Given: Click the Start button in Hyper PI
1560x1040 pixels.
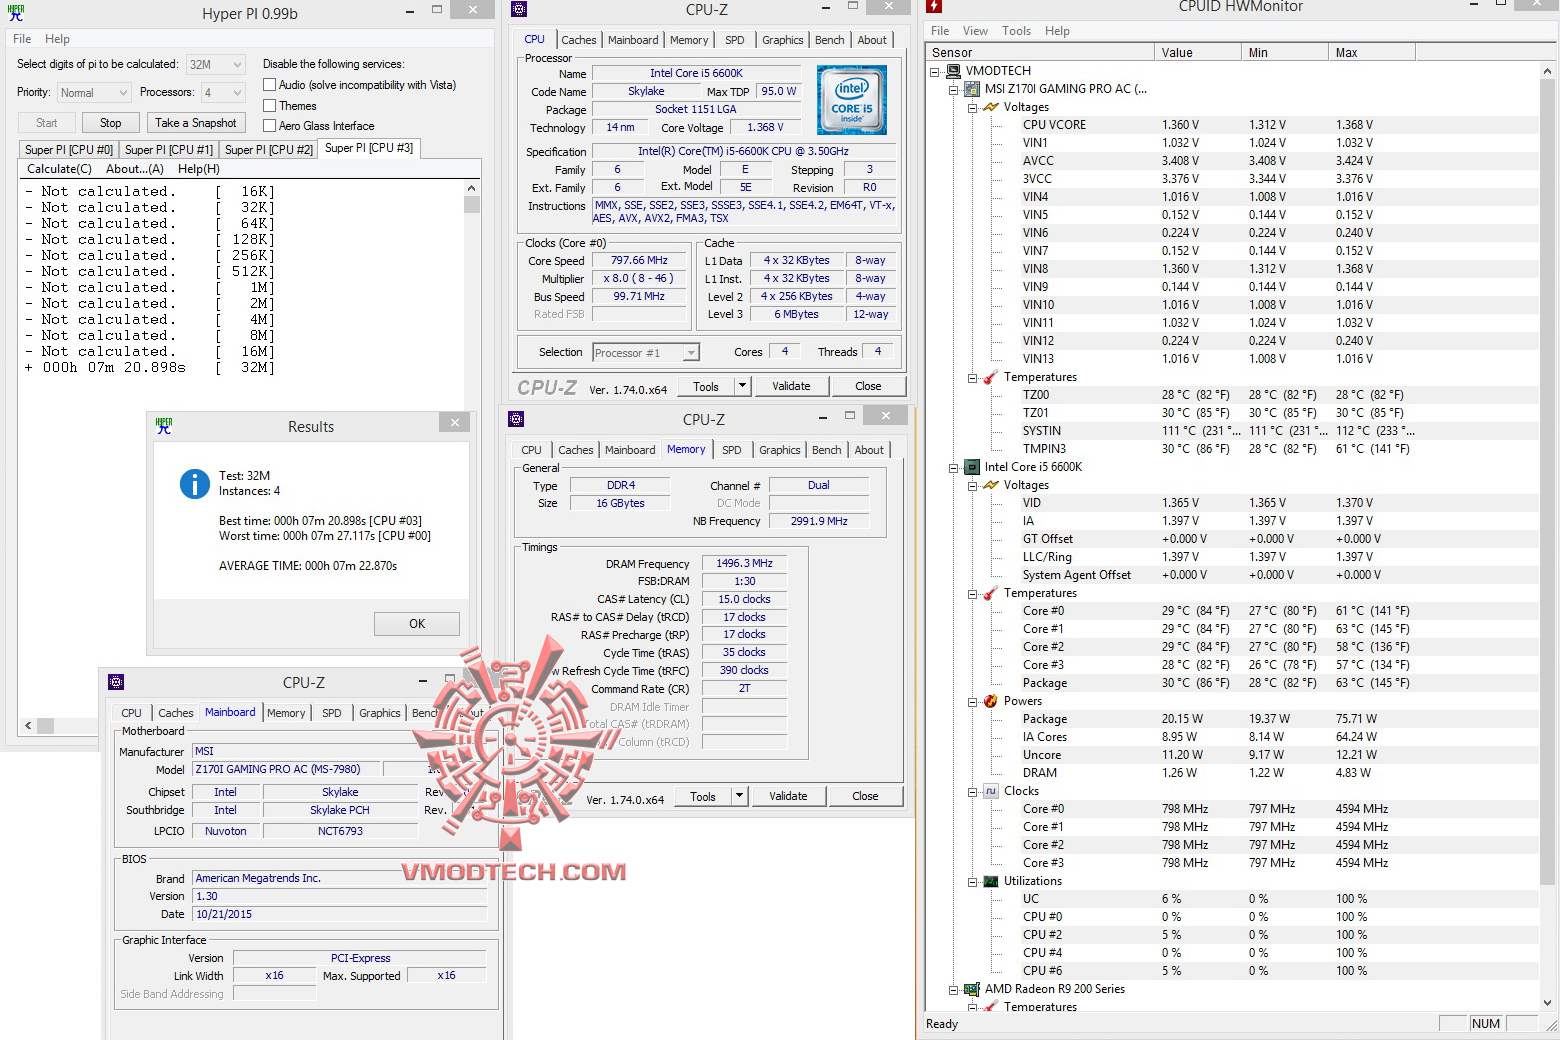Looking at the screenshot, I should click(47, 123).
